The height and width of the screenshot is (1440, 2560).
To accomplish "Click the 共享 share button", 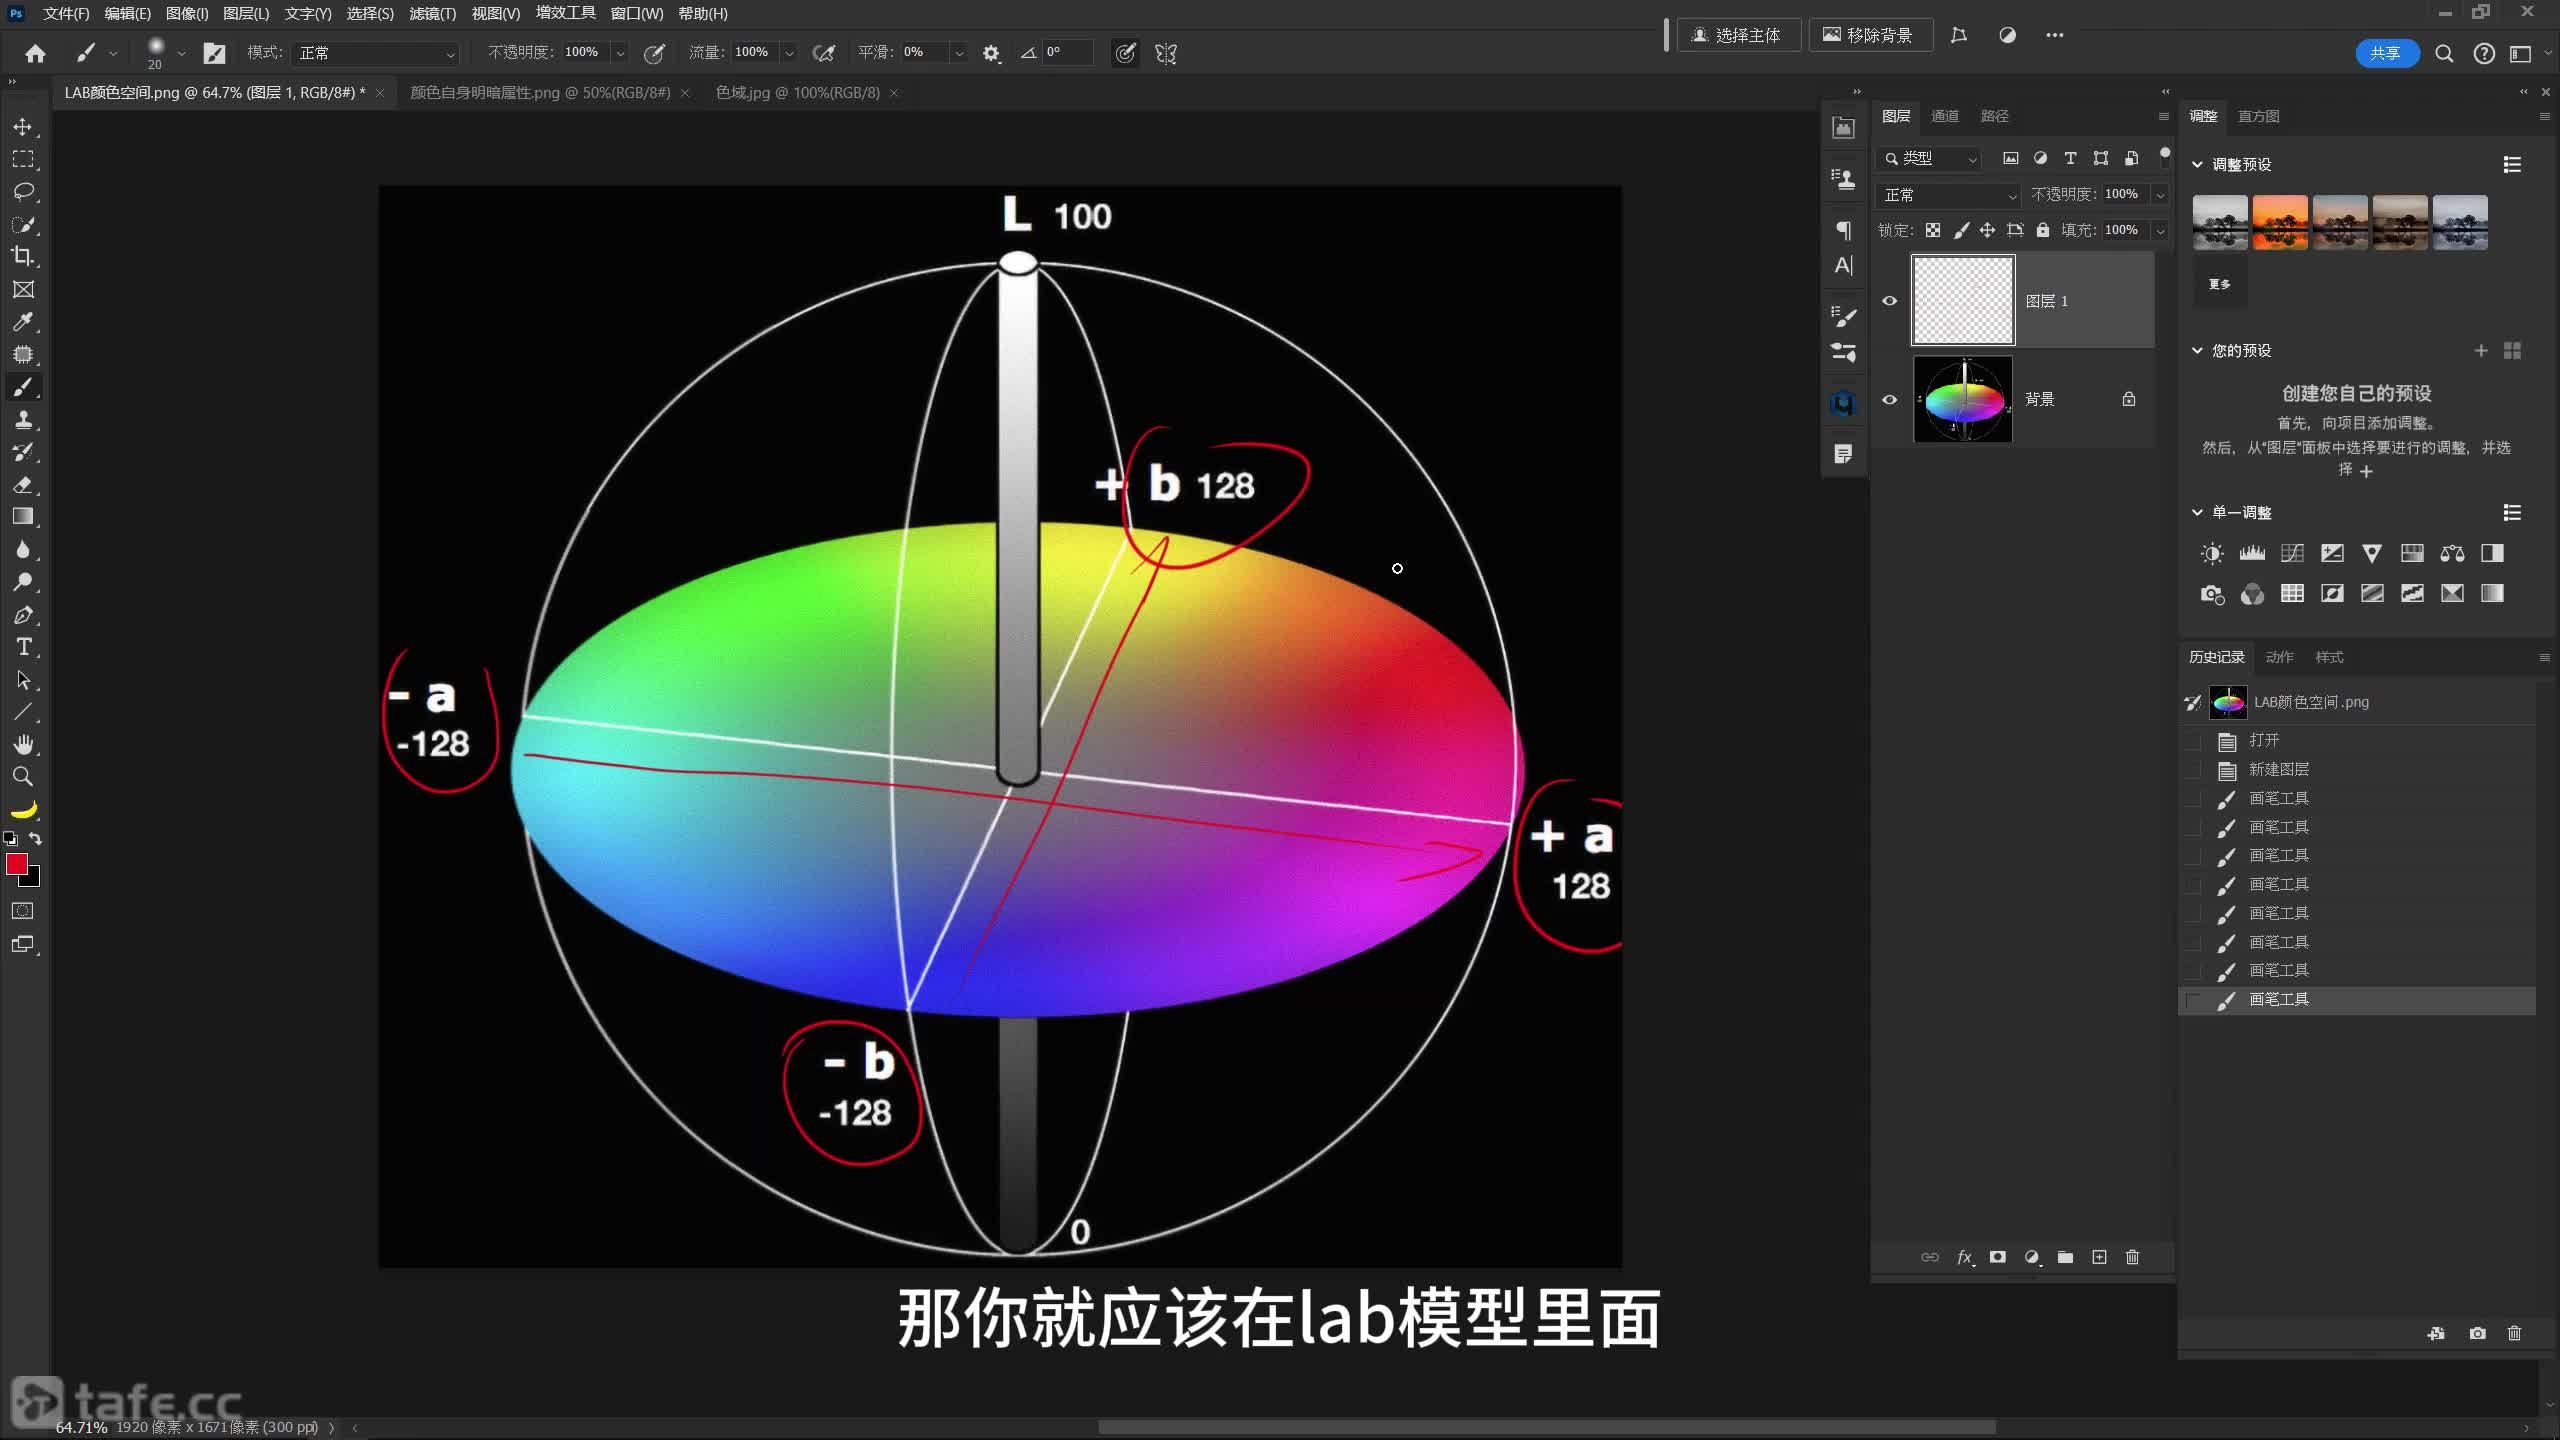I will point(2385,53).
